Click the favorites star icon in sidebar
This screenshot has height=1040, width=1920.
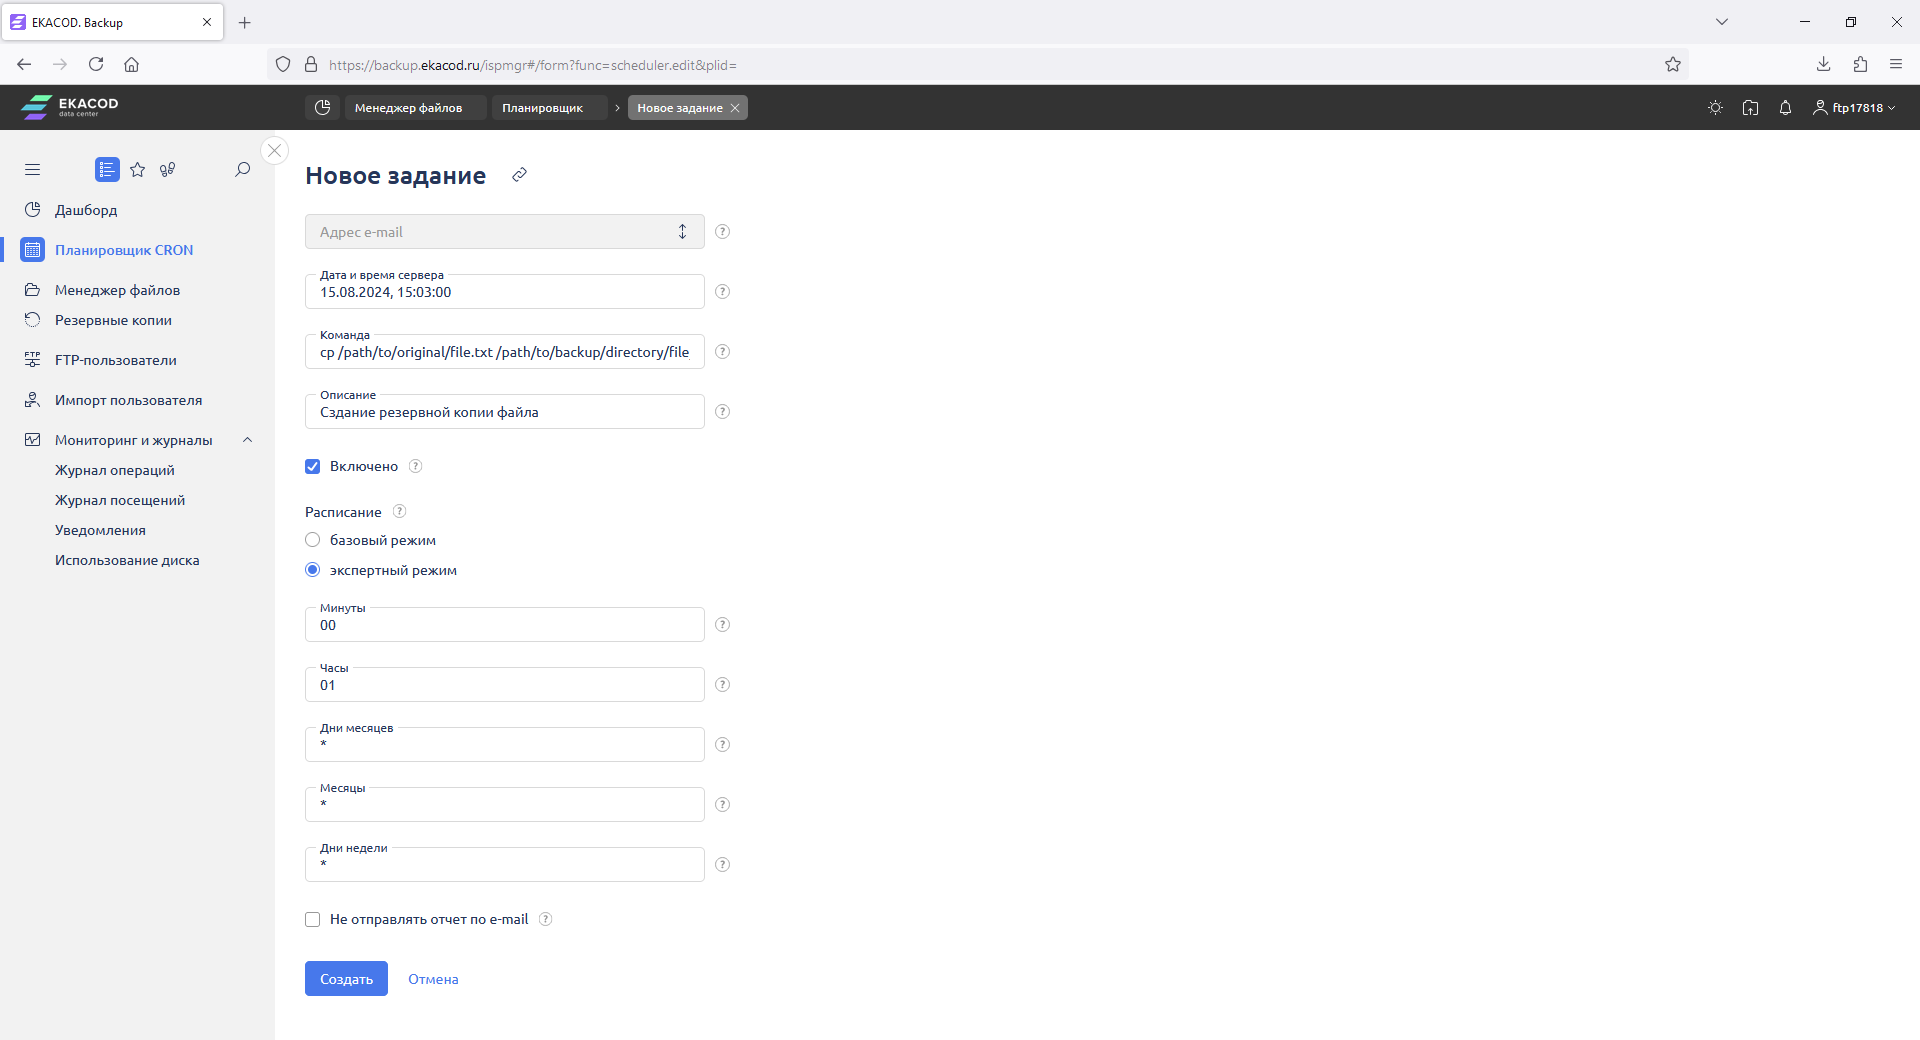tap(138, 170)
